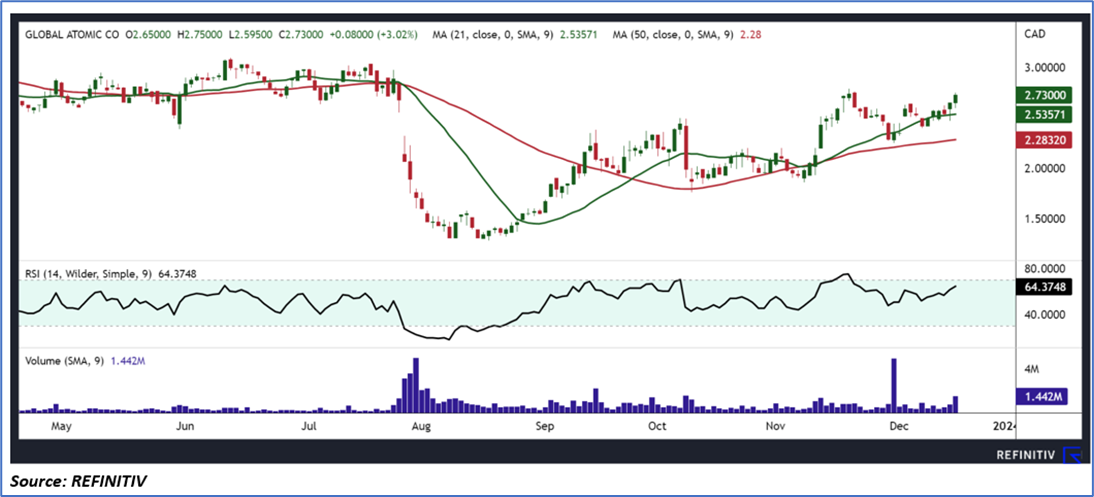Click the 4M volume axis label
1094x497 pixels.
coord(1032,368)
